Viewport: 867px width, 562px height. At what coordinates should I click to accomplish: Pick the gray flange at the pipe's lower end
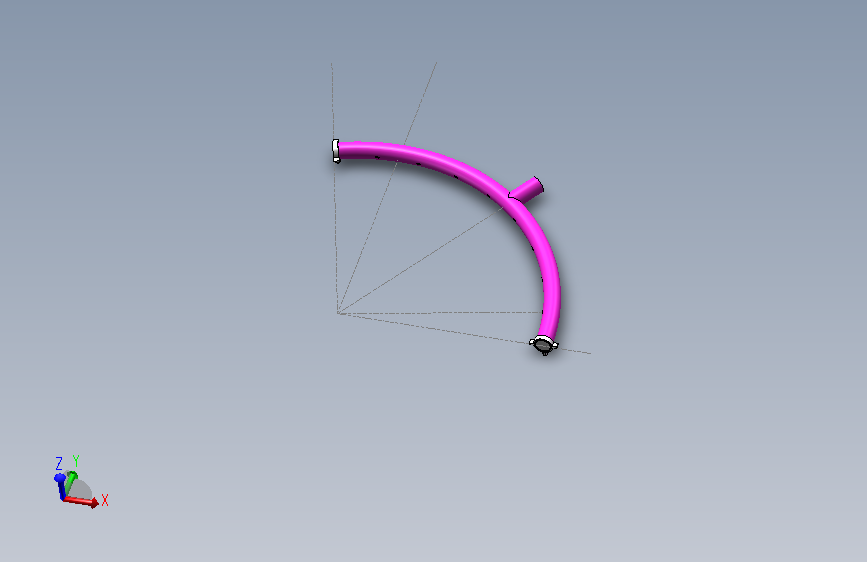(x=544, y=345)
